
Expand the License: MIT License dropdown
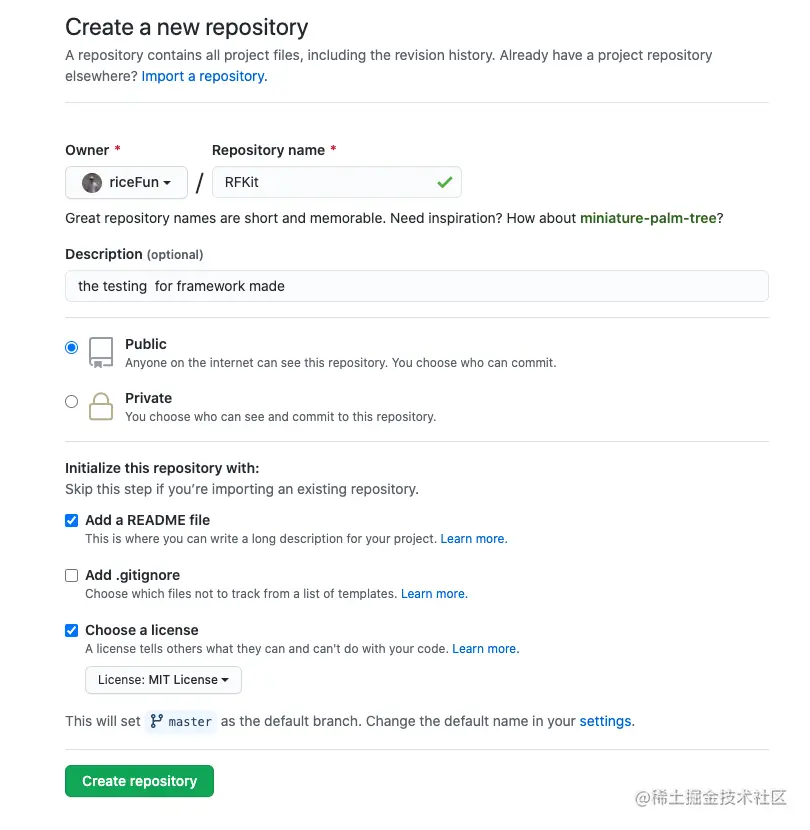pos(163,680)
